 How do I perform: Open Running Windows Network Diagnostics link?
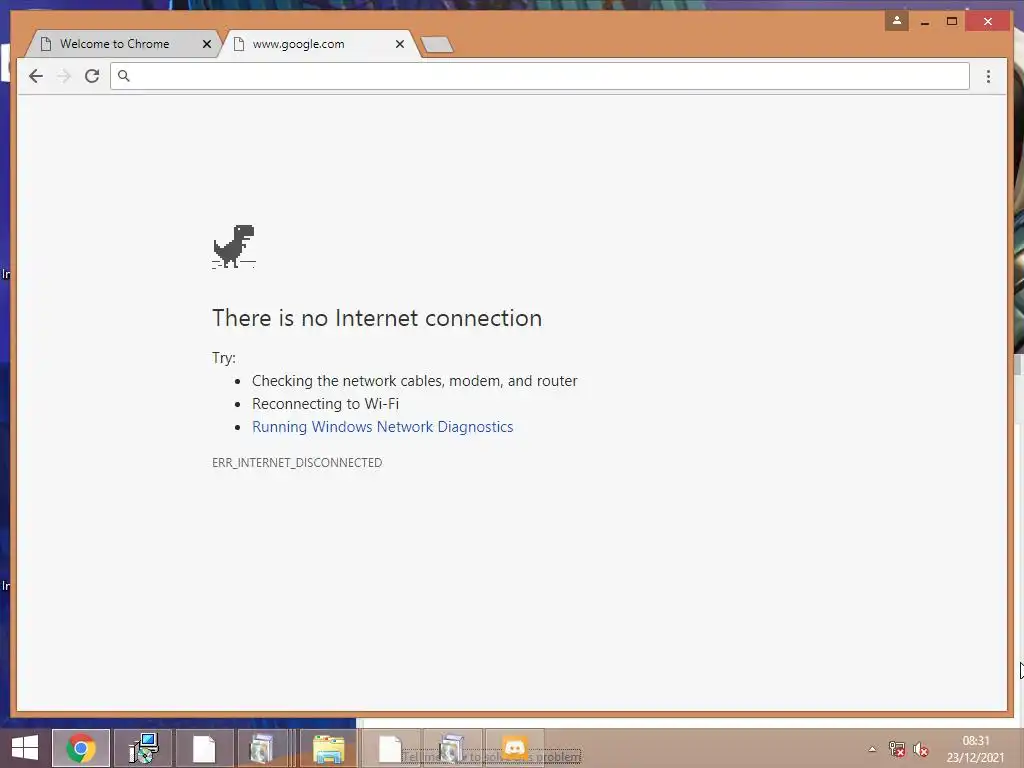(x=383, y=426)
